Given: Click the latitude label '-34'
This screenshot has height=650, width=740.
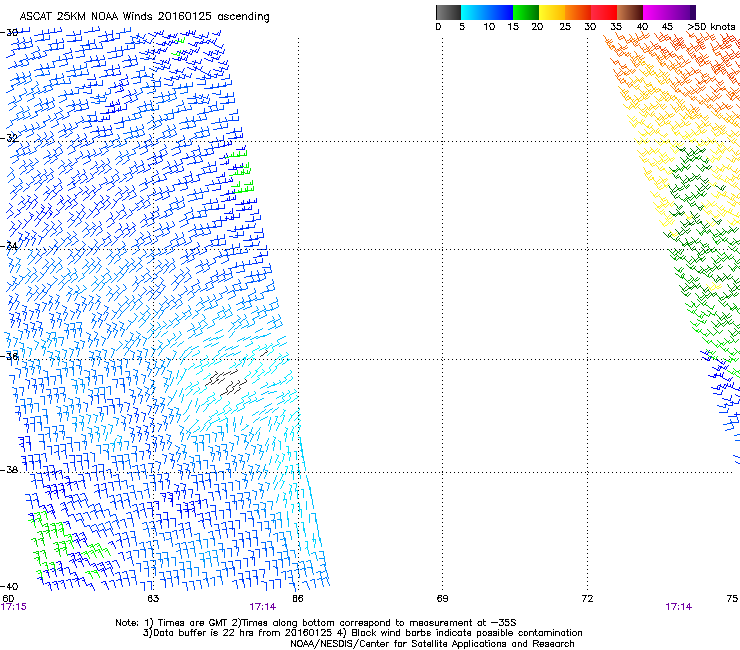Looking at the screenshot, I should pos(9,246).
